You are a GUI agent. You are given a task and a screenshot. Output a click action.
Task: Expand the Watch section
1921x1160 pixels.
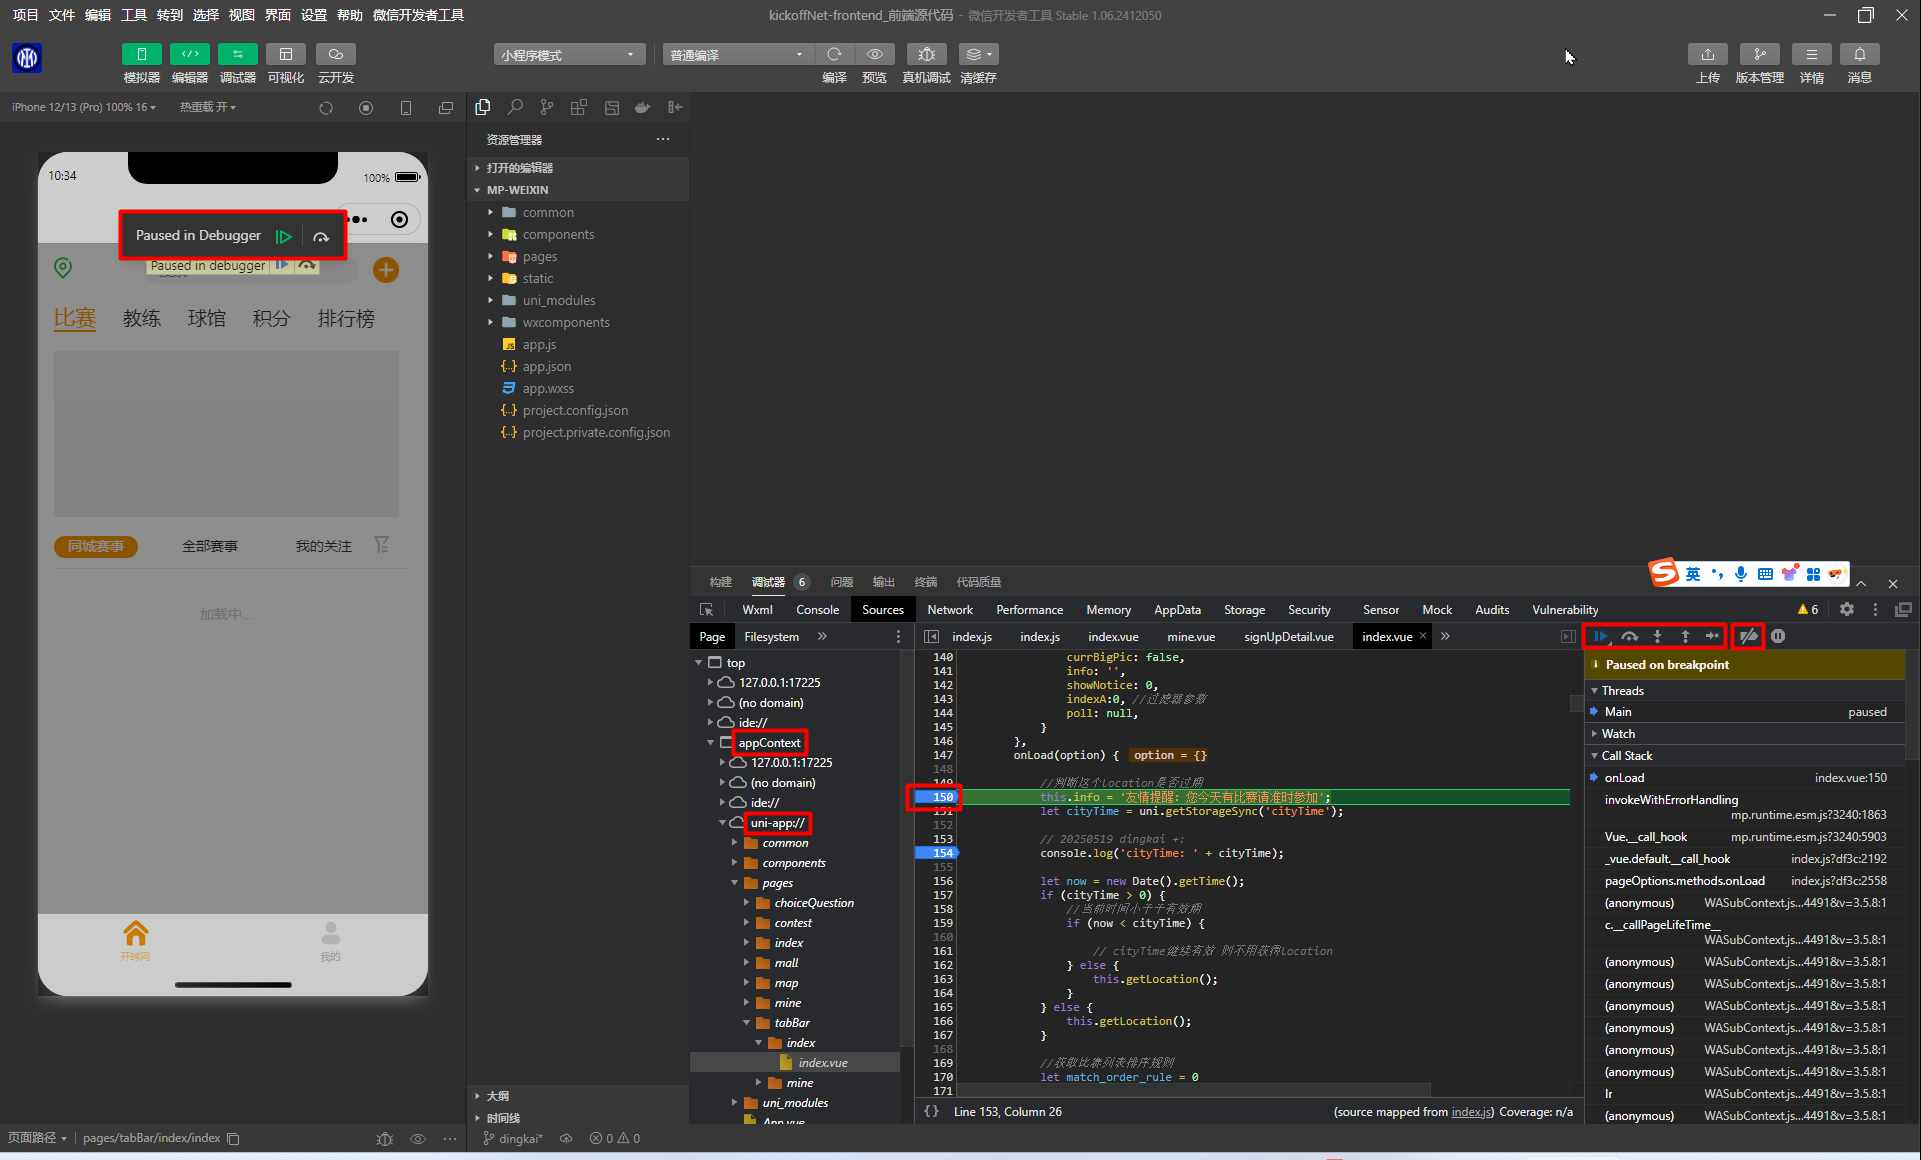coord(1618,733)
